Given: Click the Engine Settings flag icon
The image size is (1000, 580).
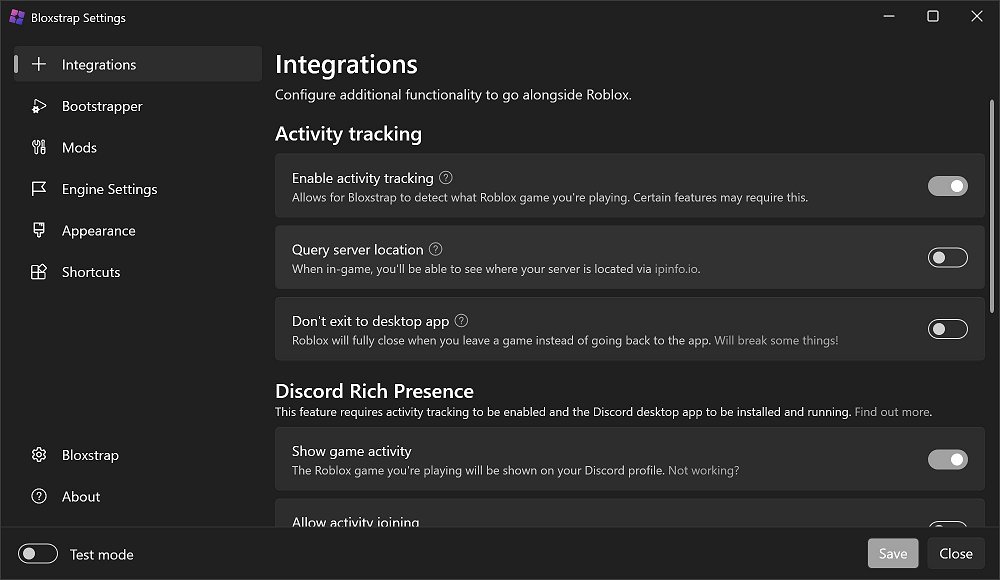Looking at the screenshot, I should pyautogui.click(x=39, y=189).
